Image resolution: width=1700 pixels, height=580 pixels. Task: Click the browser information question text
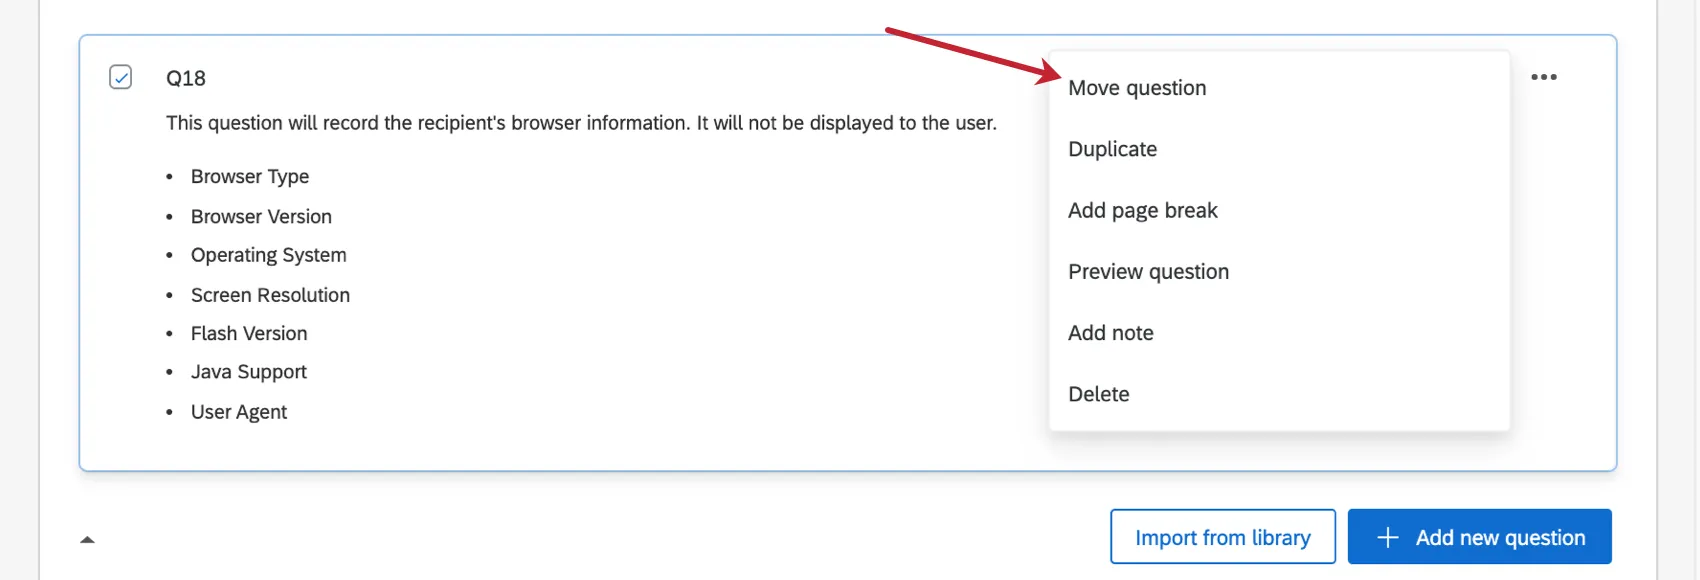point(581,123)
